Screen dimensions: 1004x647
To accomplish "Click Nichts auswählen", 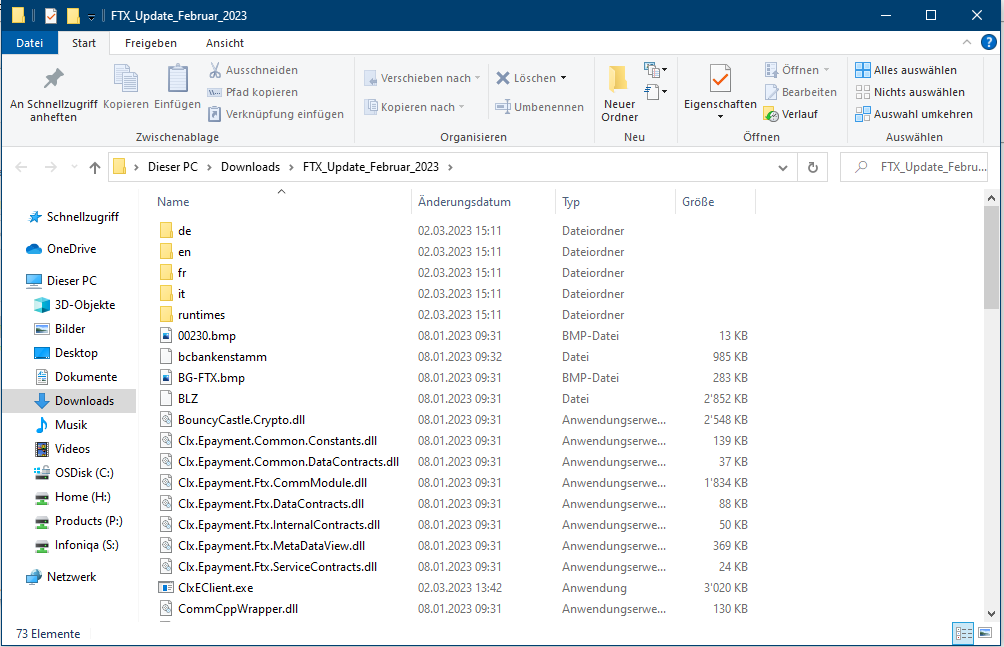I will point(910,92).
